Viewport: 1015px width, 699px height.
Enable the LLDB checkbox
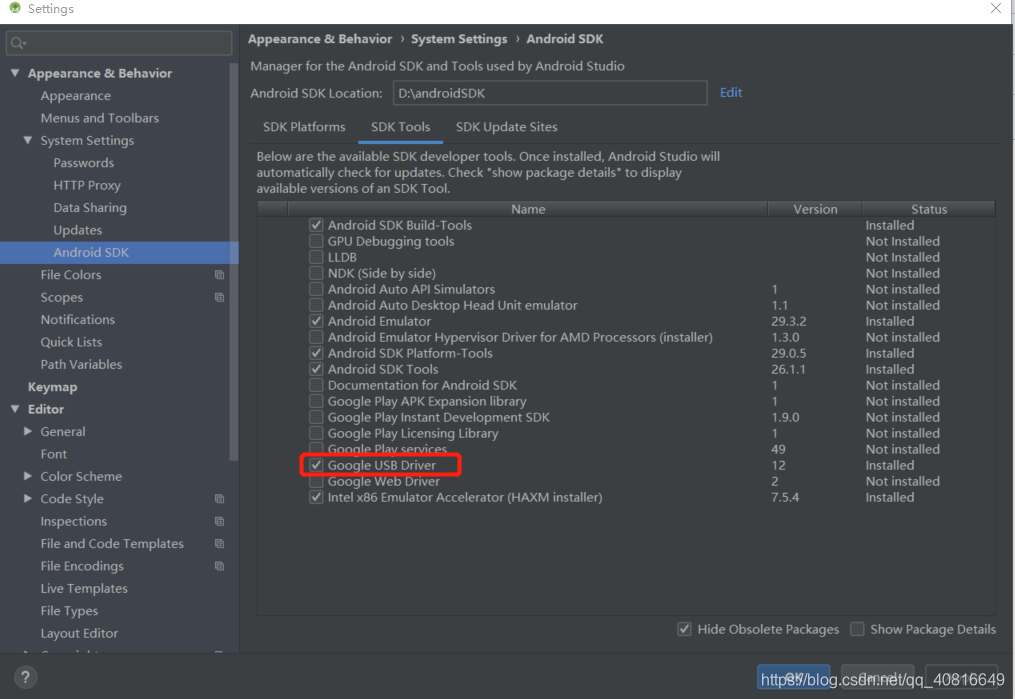(x=316, y=257)
